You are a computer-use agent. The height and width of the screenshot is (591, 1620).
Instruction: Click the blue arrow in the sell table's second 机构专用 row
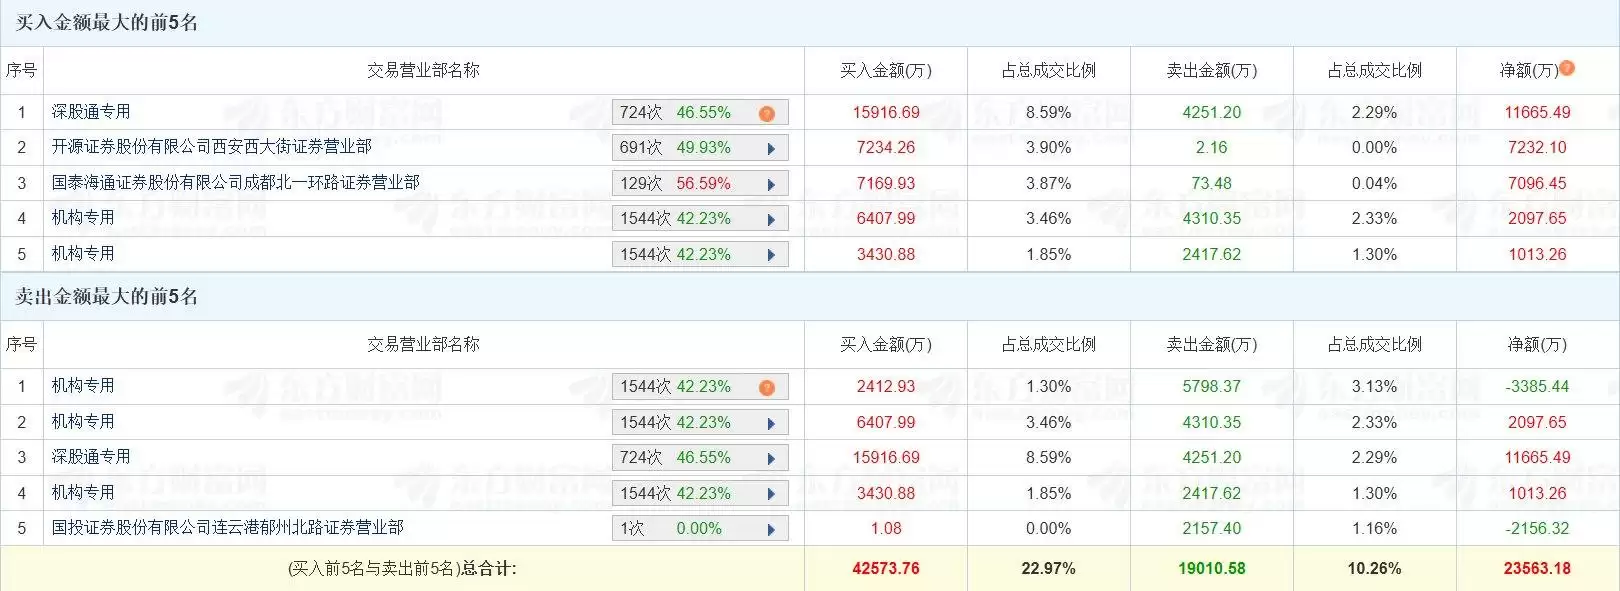coord(771,423)
